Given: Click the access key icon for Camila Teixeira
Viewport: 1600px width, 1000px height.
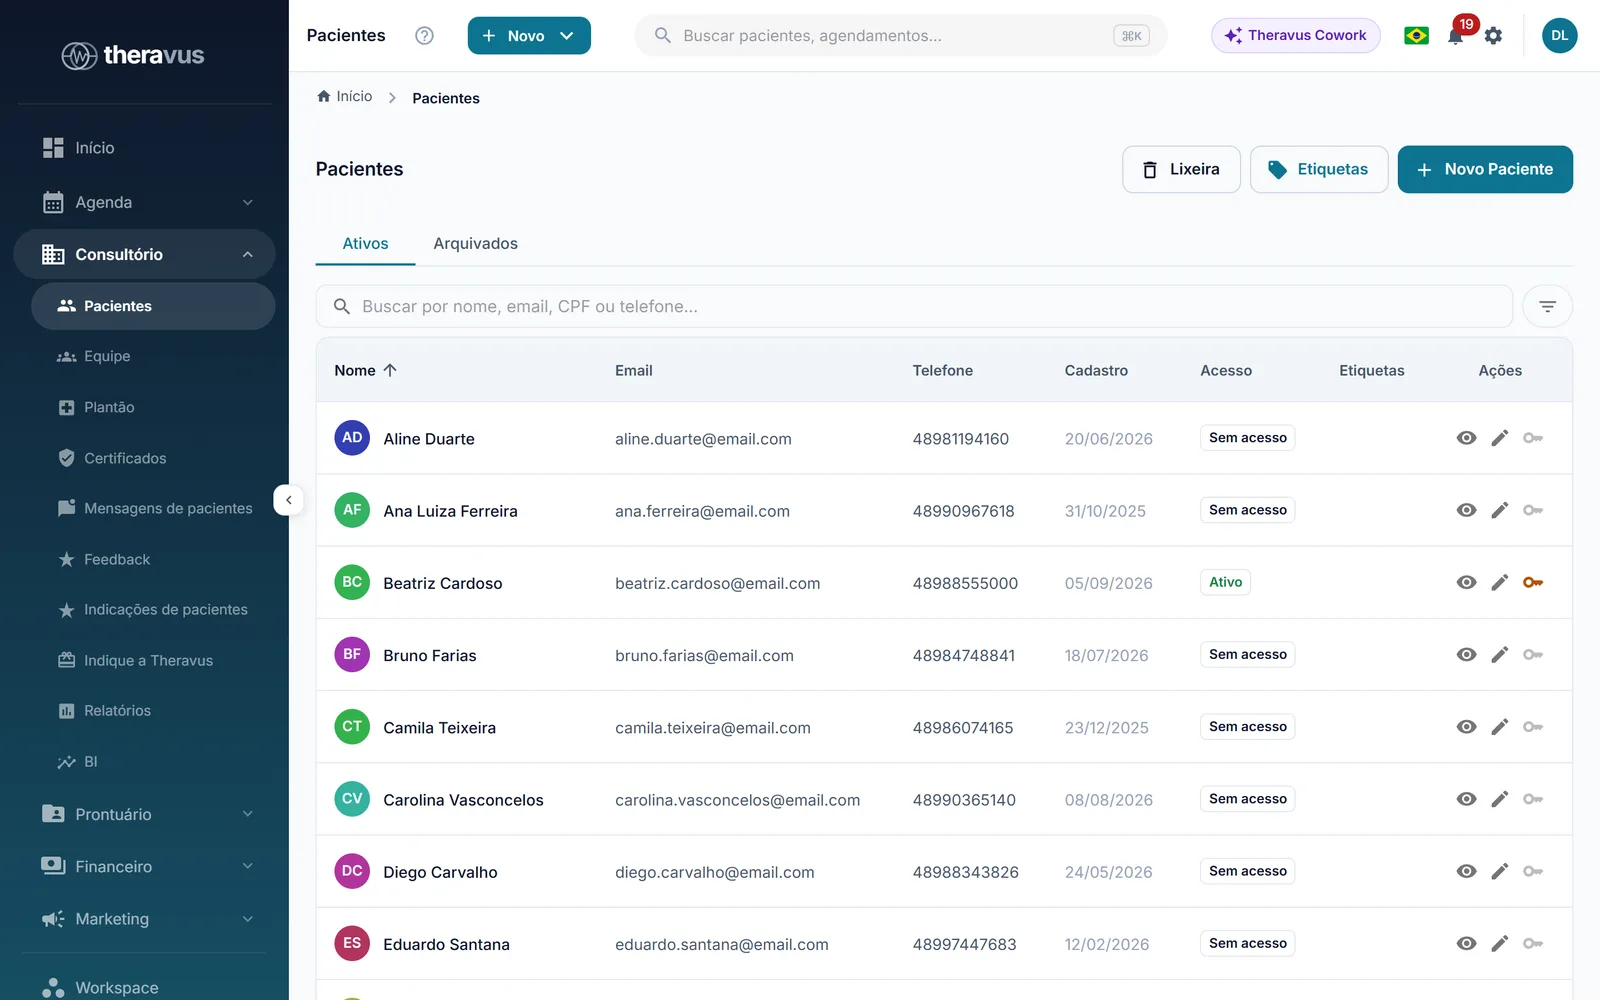Looking at the screenshot, I should coord(1533,727).
